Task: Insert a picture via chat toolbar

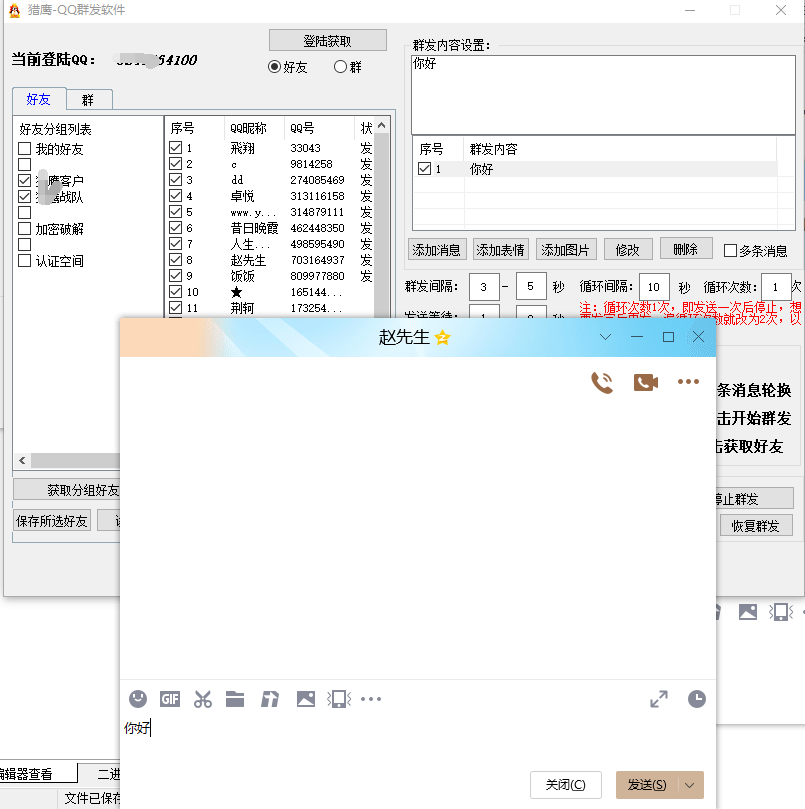Action: (305, 699)
